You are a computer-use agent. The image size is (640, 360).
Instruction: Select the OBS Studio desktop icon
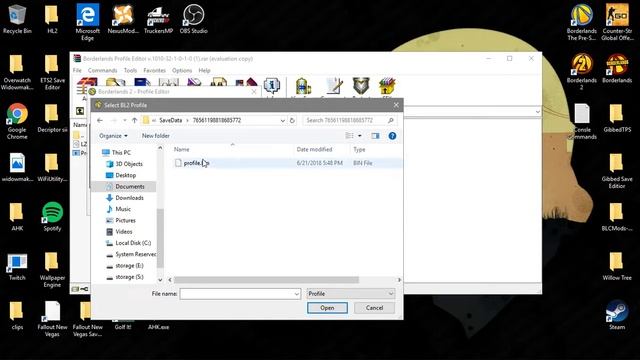tap(193, 19)
